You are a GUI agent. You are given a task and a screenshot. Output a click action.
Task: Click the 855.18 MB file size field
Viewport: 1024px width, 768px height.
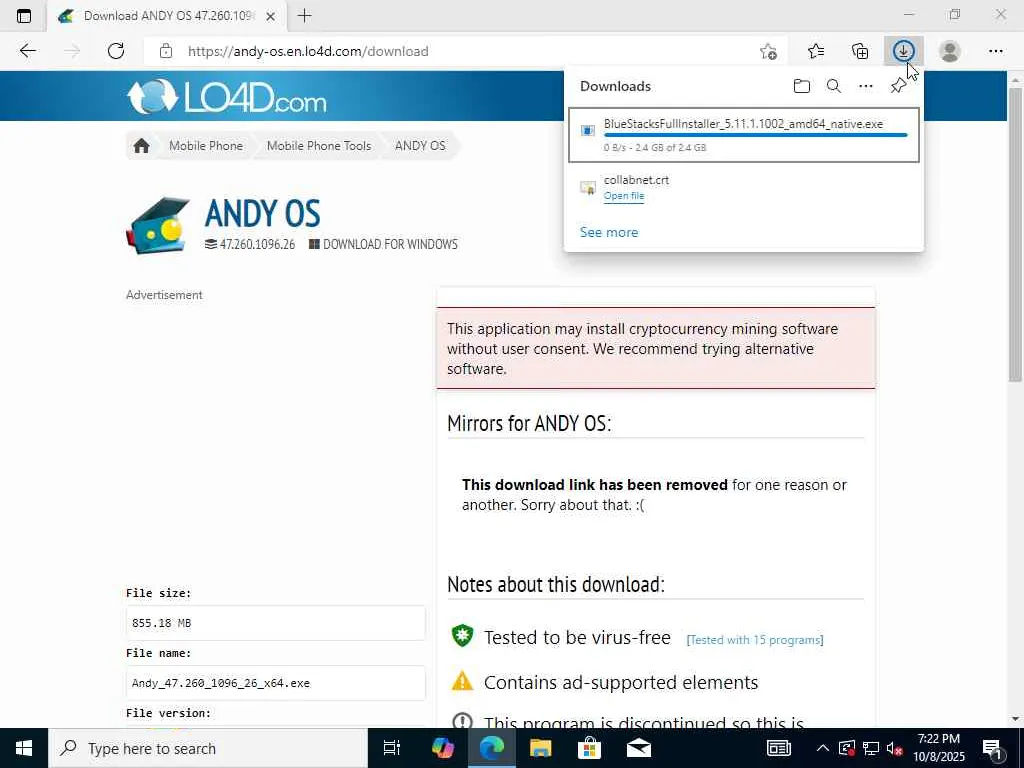pyautogui.click(x=276, y=623)
